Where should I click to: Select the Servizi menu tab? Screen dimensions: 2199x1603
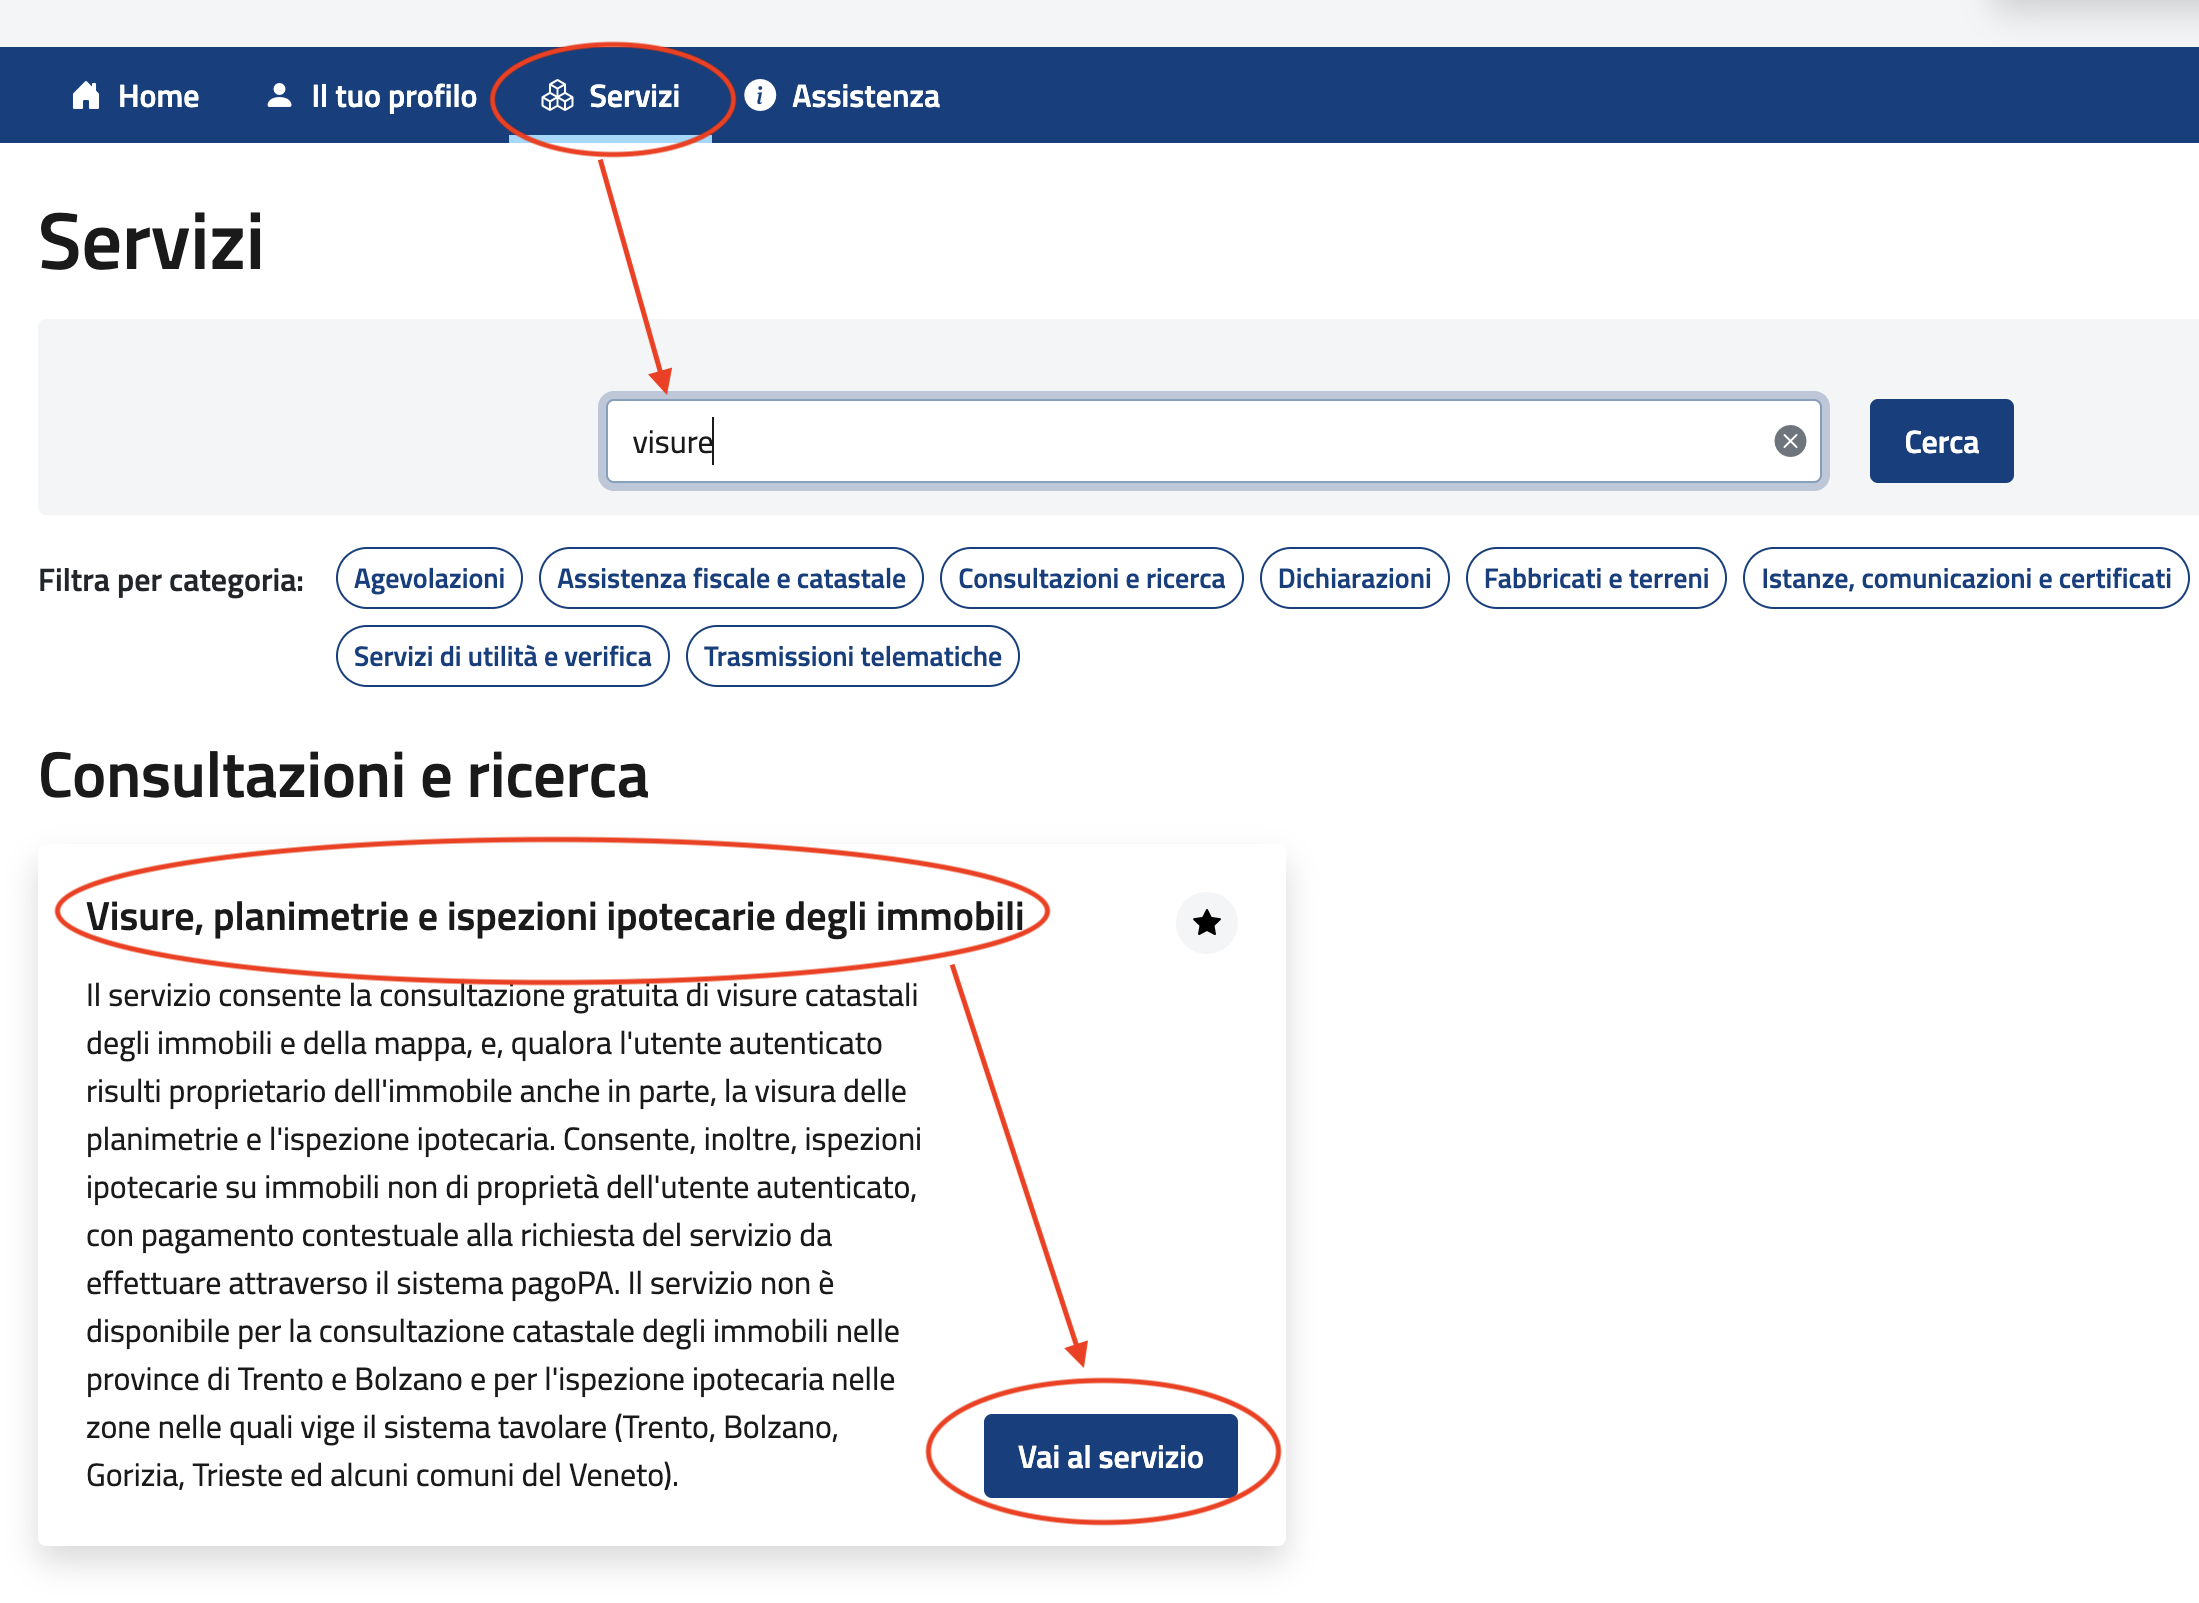click(x=610, y=96)
